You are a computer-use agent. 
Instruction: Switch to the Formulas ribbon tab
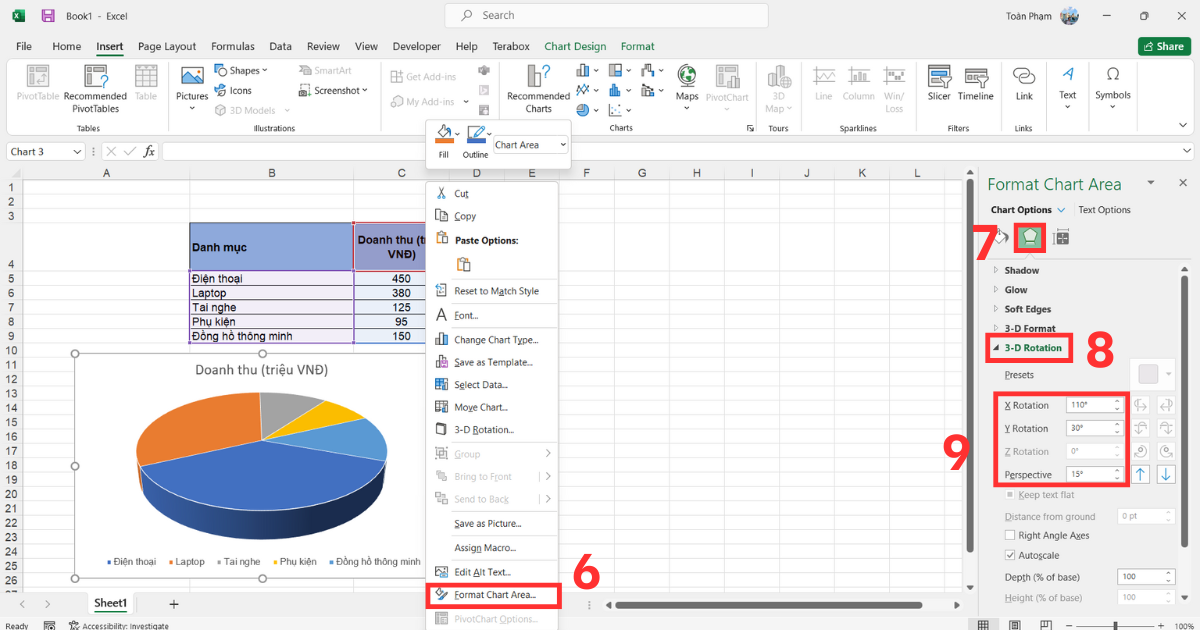pos(232,46)
